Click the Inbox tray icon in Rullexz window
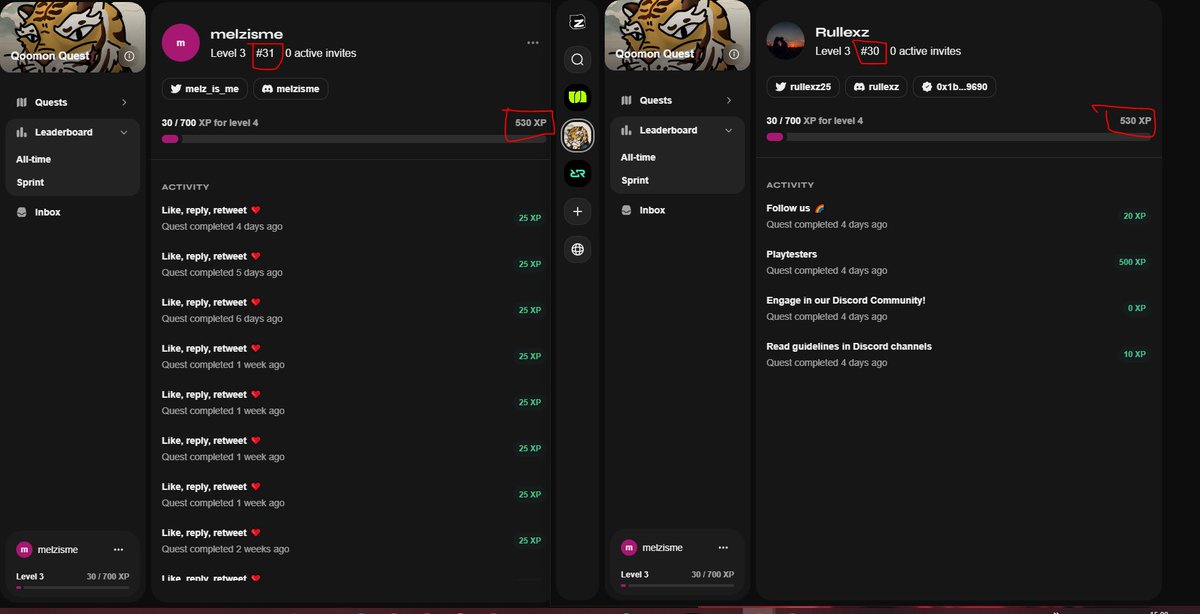1200x614 pixels. click(626, 210)
